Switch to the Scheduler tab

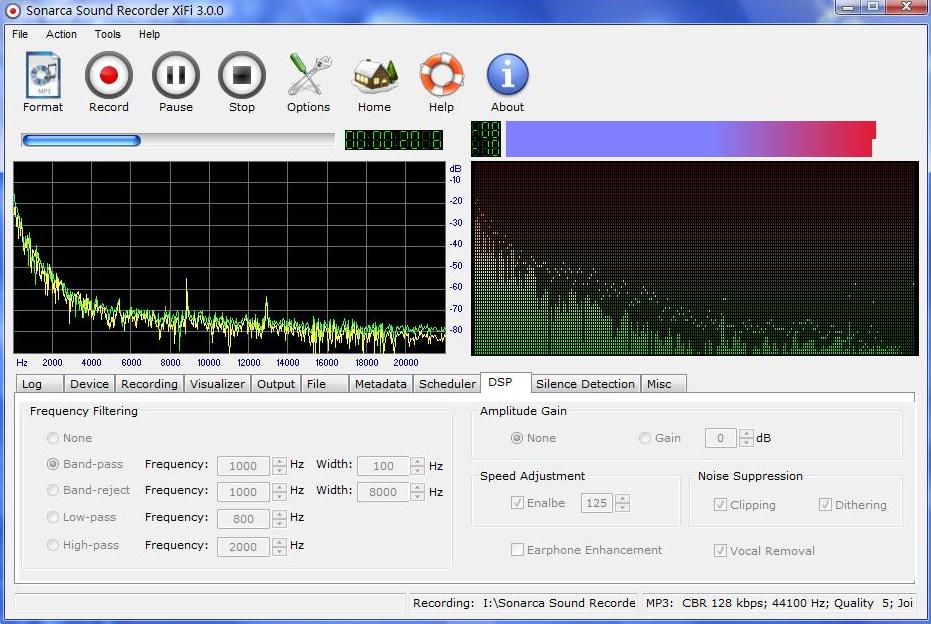[447, 384]
